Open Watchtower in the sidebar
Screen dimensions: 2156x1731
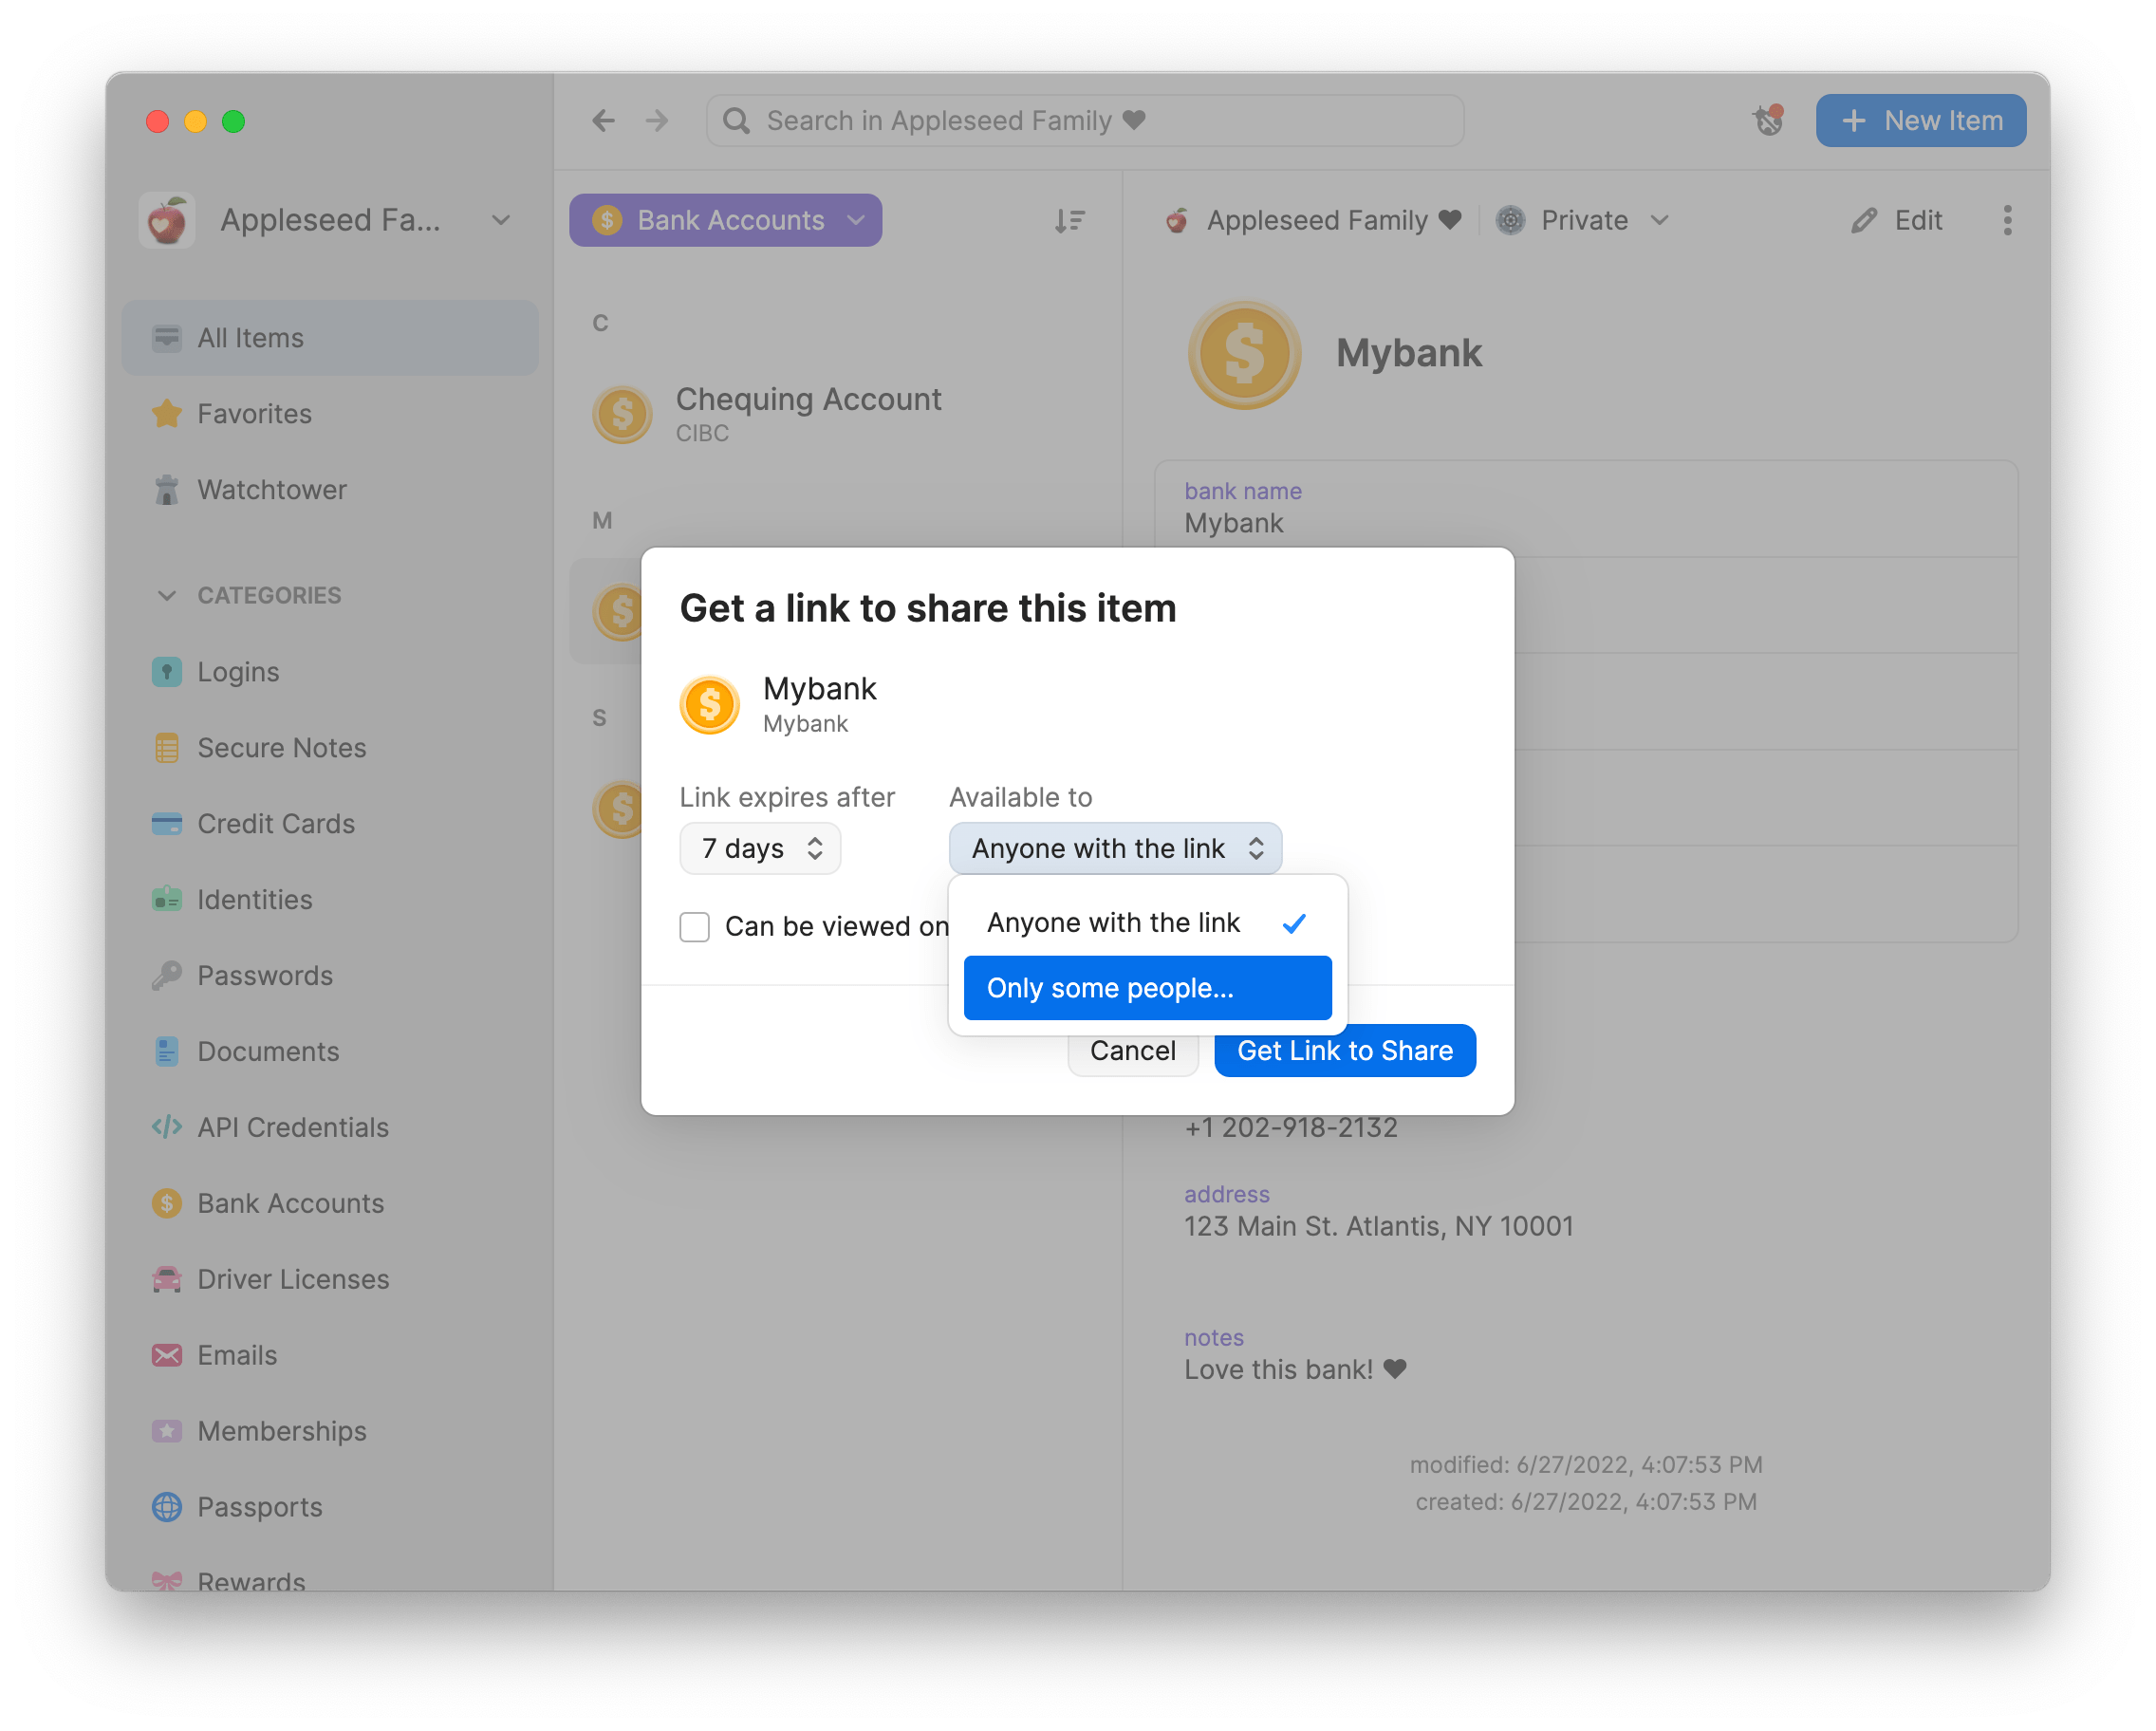point(329,490)
